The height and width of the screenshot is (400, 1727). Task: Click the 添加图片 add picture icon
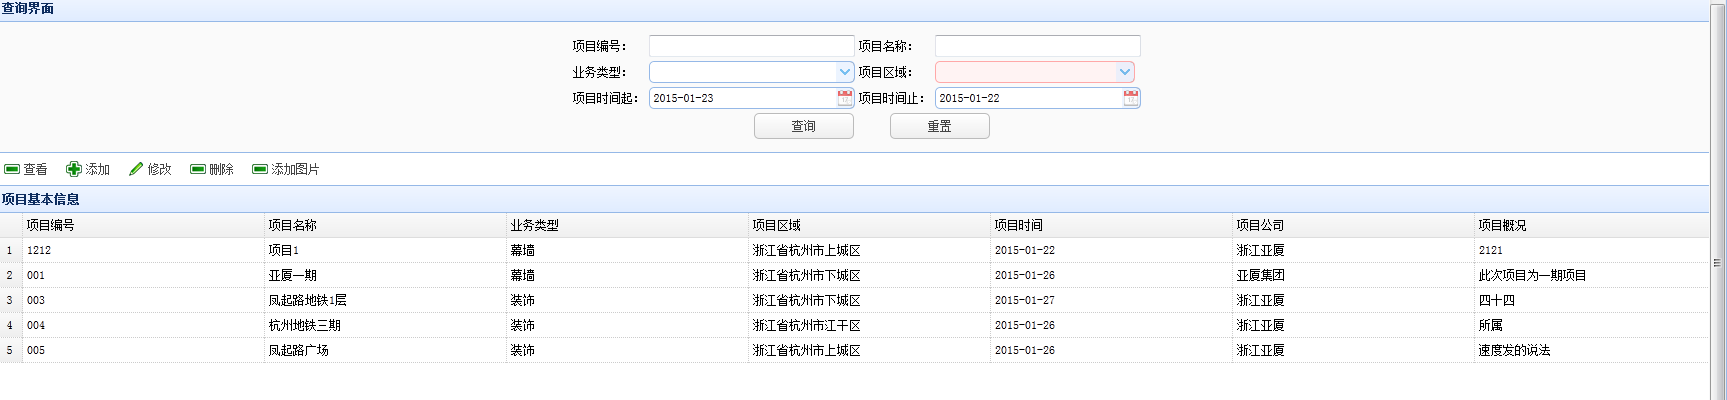[260, 169]
